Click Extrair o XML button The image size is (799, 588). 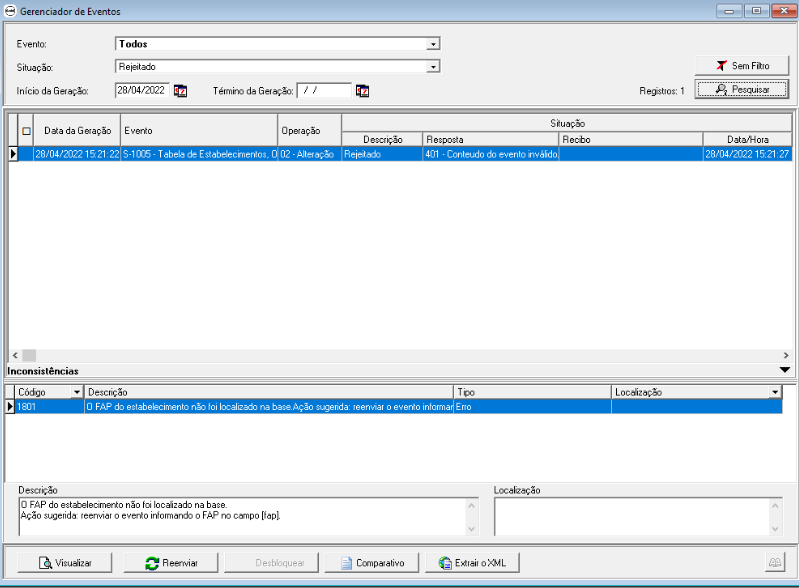tap(473, 563)
